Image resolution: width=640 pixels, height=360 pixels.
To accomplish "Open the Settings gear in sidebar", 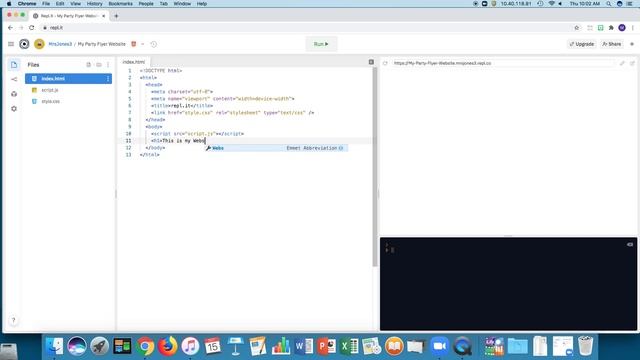I will pyautogui.click(x=14, y=109).
